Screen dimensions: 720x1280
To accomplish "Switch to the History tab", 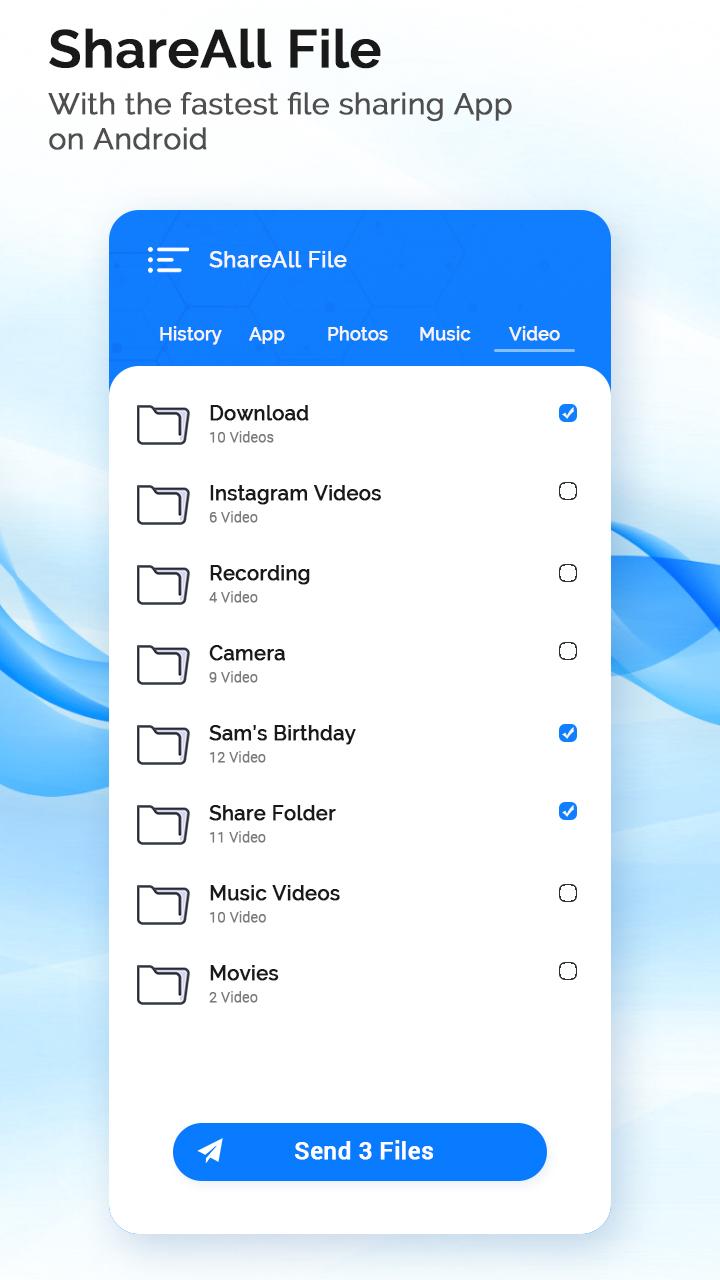I will tap(190, 334).
